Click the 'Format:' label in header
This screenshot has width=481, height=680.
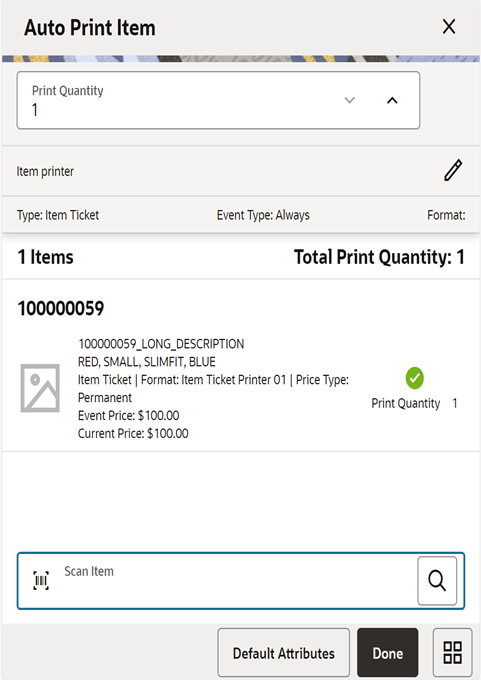446,215
